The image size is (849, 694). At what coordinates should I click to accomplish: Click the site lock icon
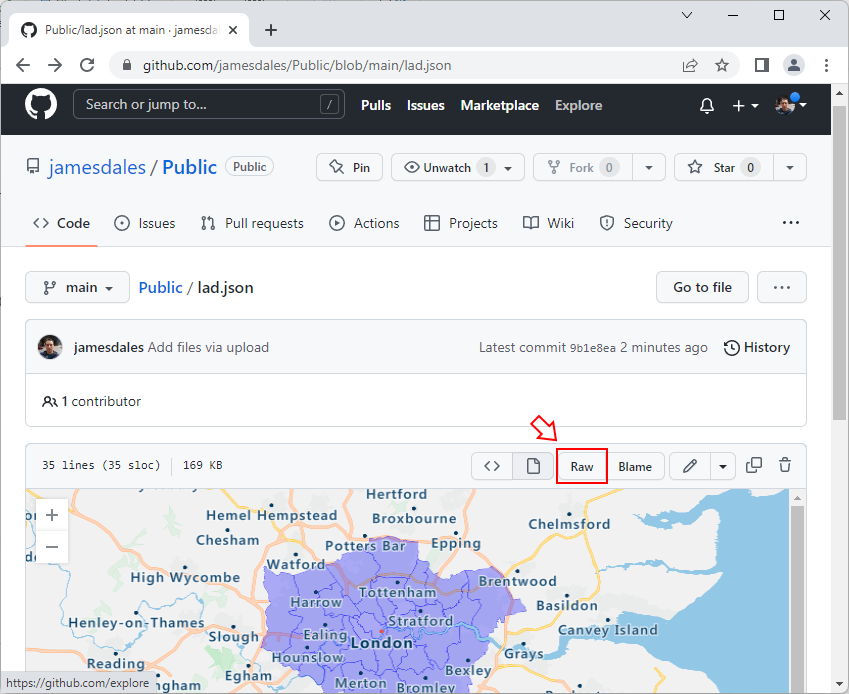click(127, 66)
